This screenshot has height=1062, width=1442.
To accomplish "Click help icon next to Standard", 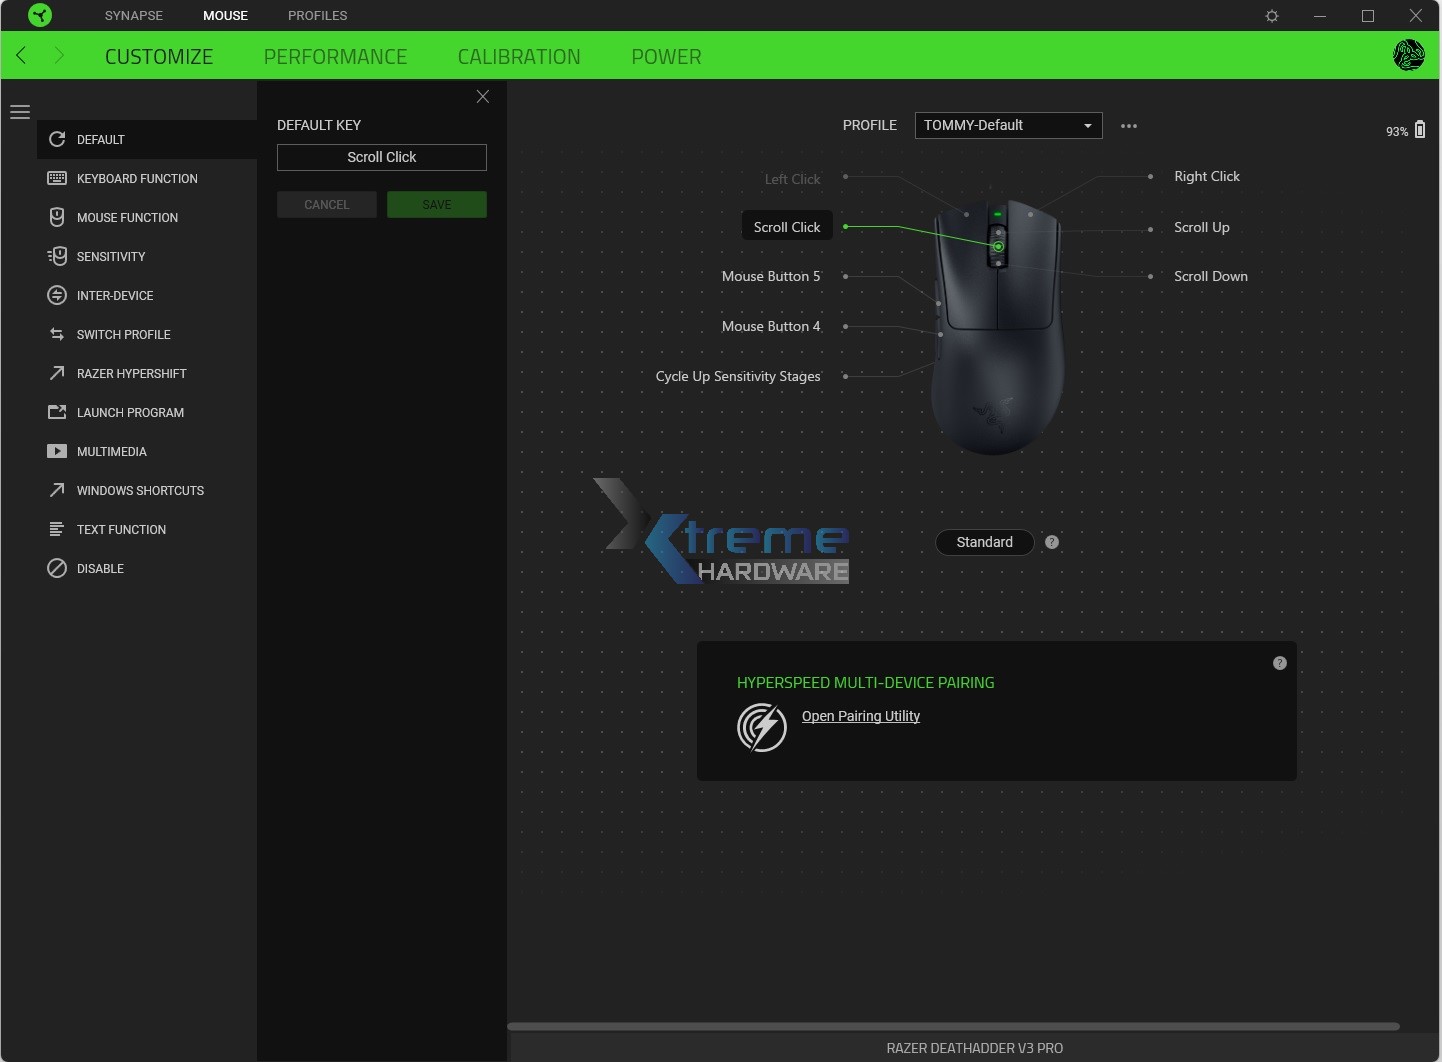I will point(1052,542).
